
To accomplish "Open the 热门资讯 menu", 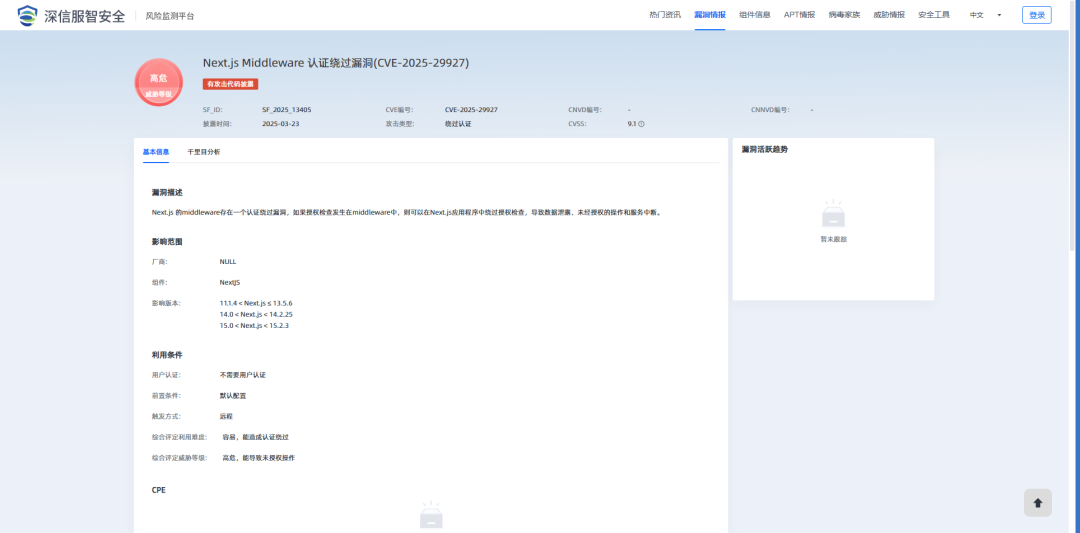I will (665, 15).
